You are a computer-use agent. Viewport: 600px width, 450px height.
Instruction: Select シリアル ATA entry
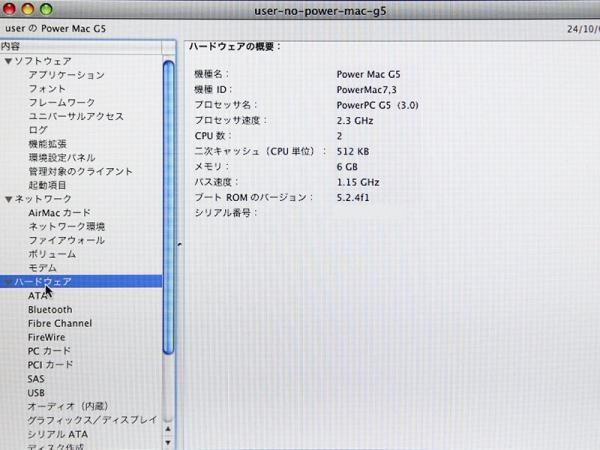pos(57,434)
